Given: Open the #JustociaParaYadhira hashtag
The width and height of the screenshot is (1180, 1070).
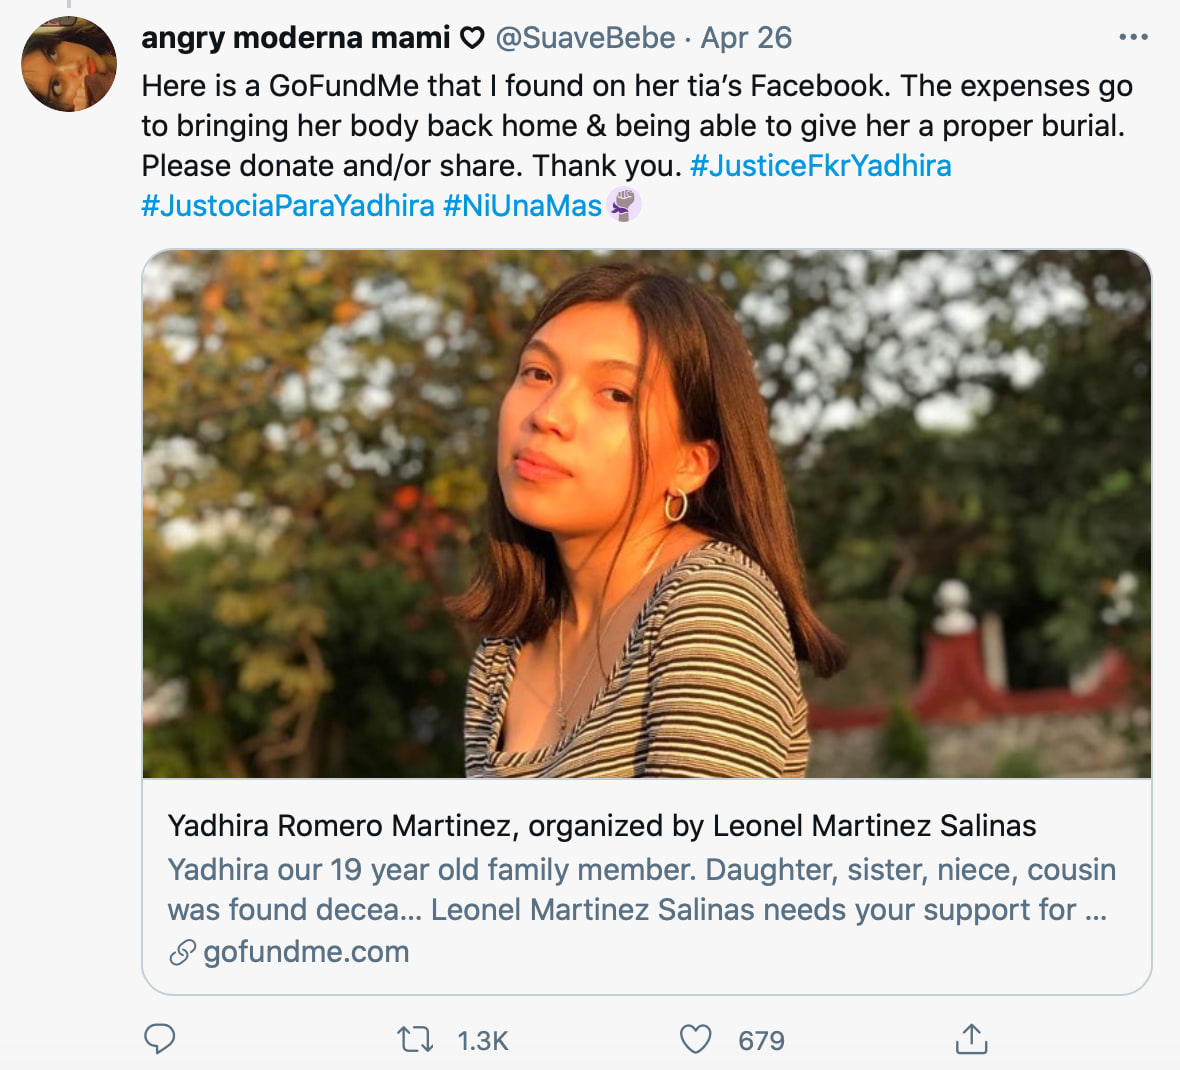Looking at the screenshot, I should tap(288, 206).
